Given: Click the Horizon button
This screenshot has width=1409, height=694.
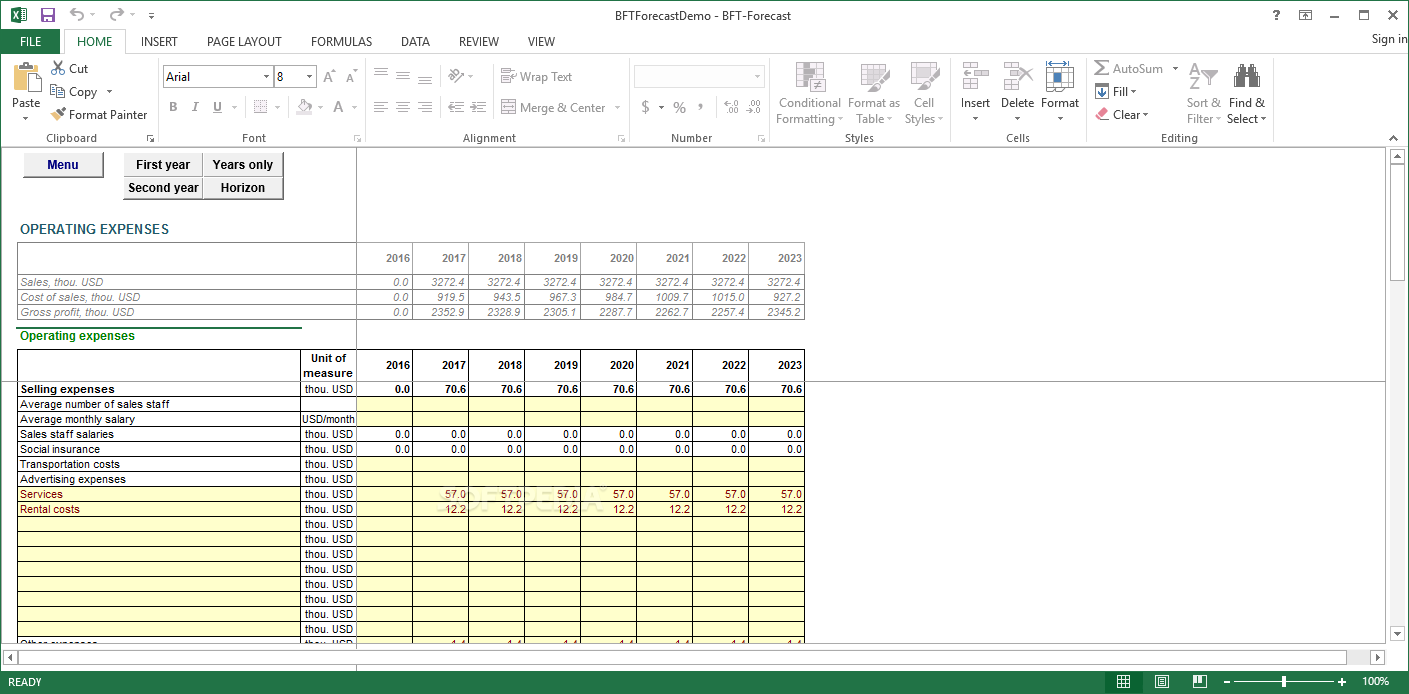Looking at the screenshot, I should click(x=243, y=188).
